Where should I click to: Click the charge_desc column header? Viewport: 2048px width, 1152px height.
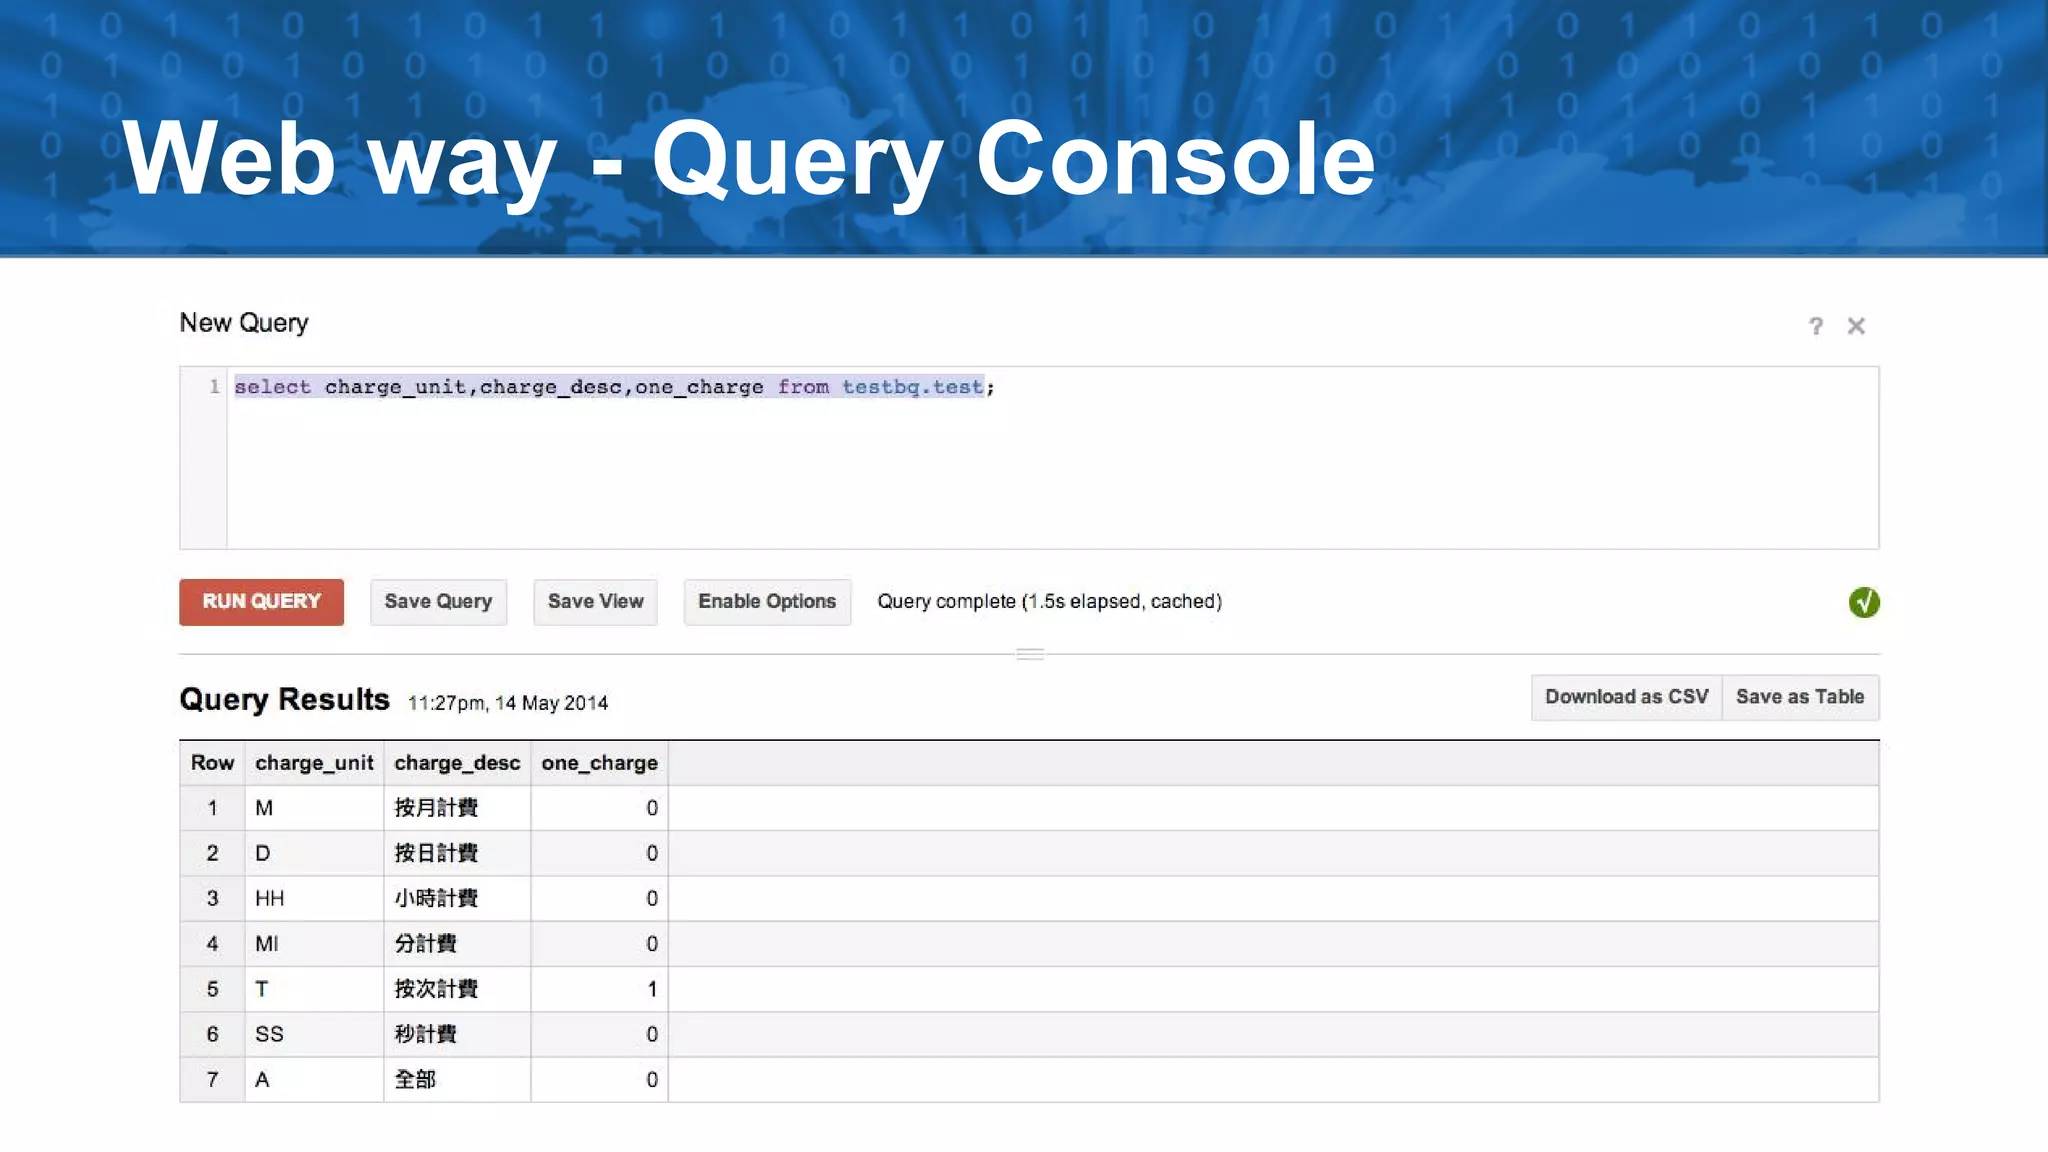[x=457, y=763]
